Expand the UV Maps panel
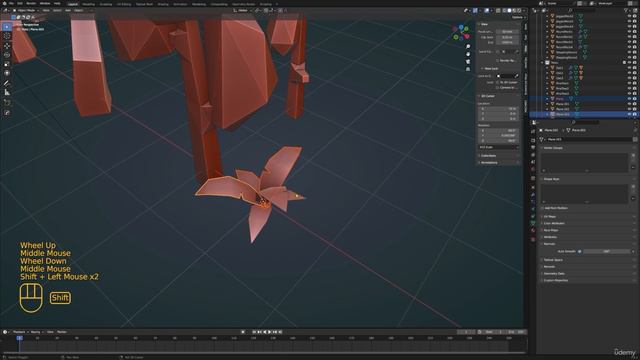 549,217
